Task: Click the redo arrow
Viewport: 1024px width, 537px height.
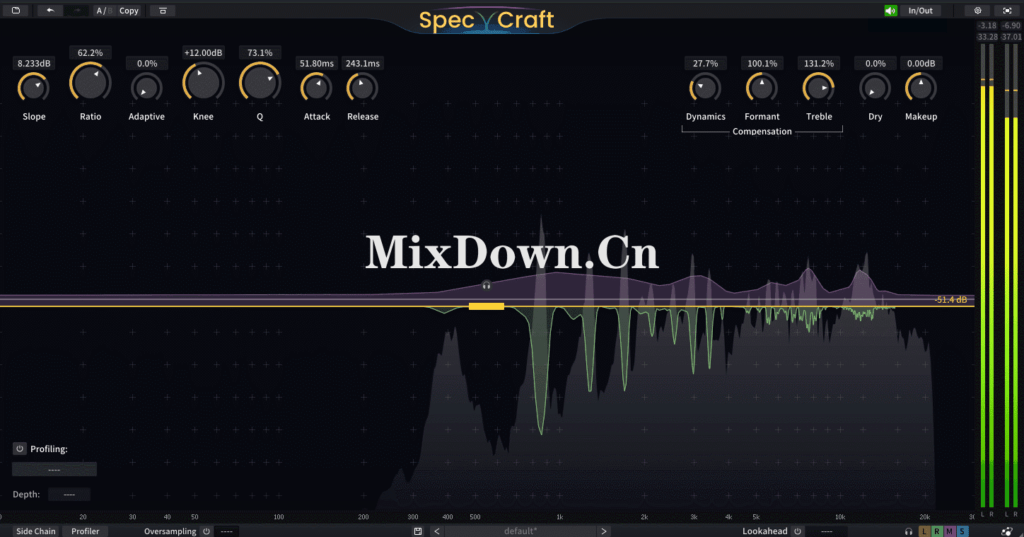Action: [76, 10]
